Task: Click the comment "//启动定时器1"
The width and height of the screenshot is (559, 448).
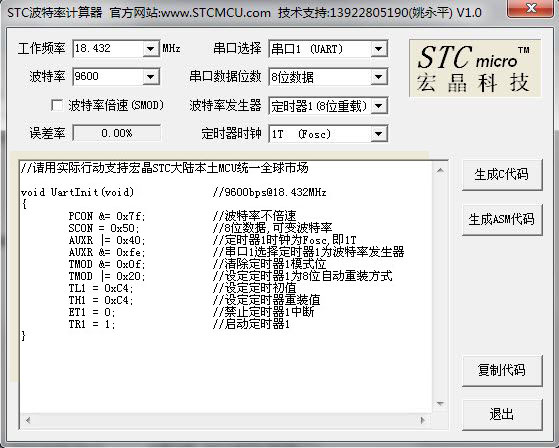Action: (x=251, y=324)
